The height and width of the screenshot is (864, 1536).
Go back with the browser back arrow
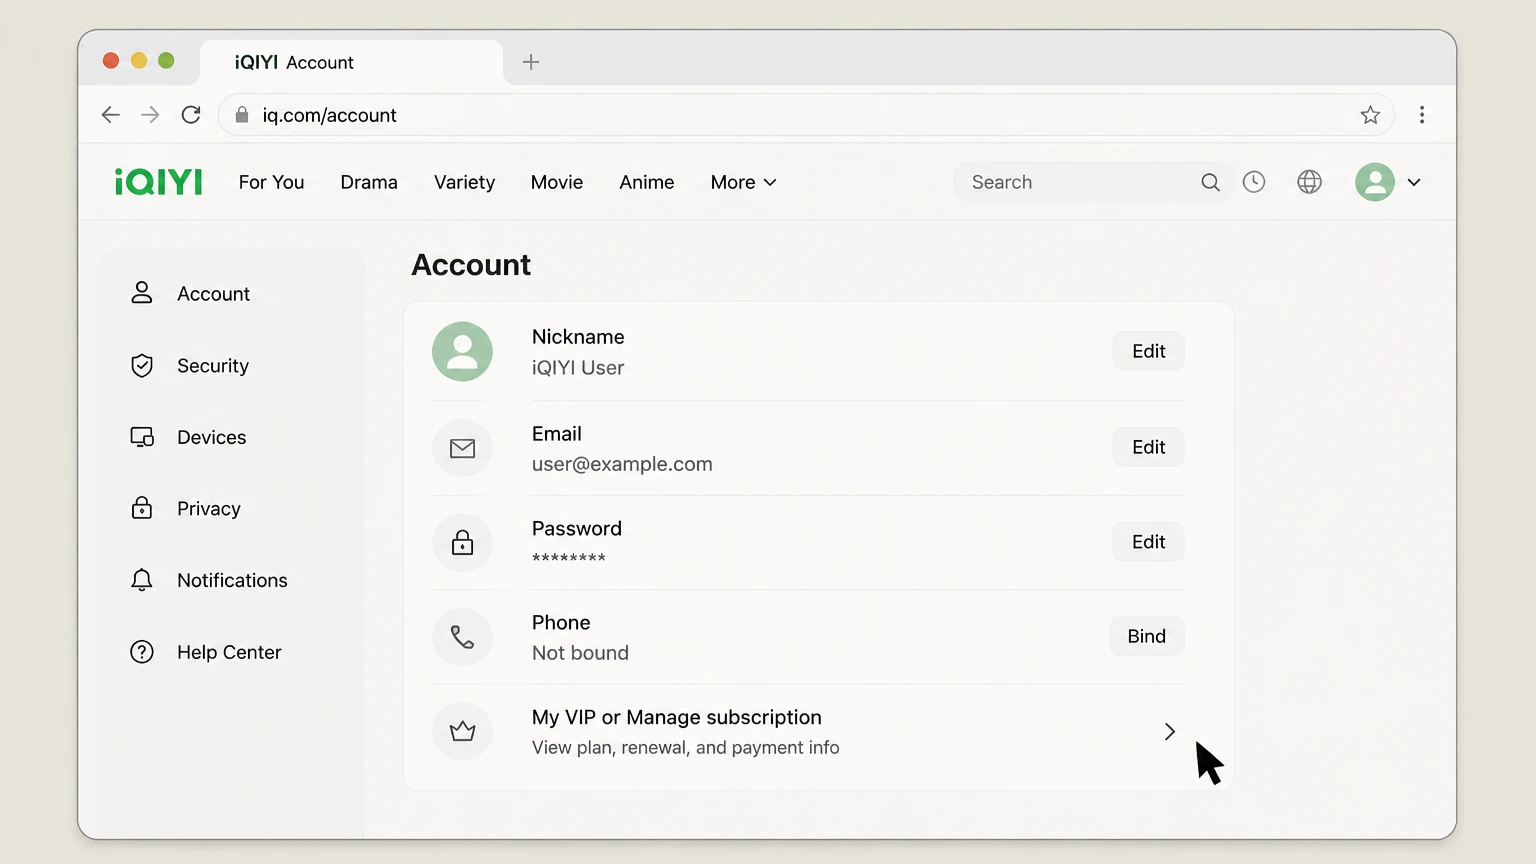pyautogui.click(x=111, y=115)
